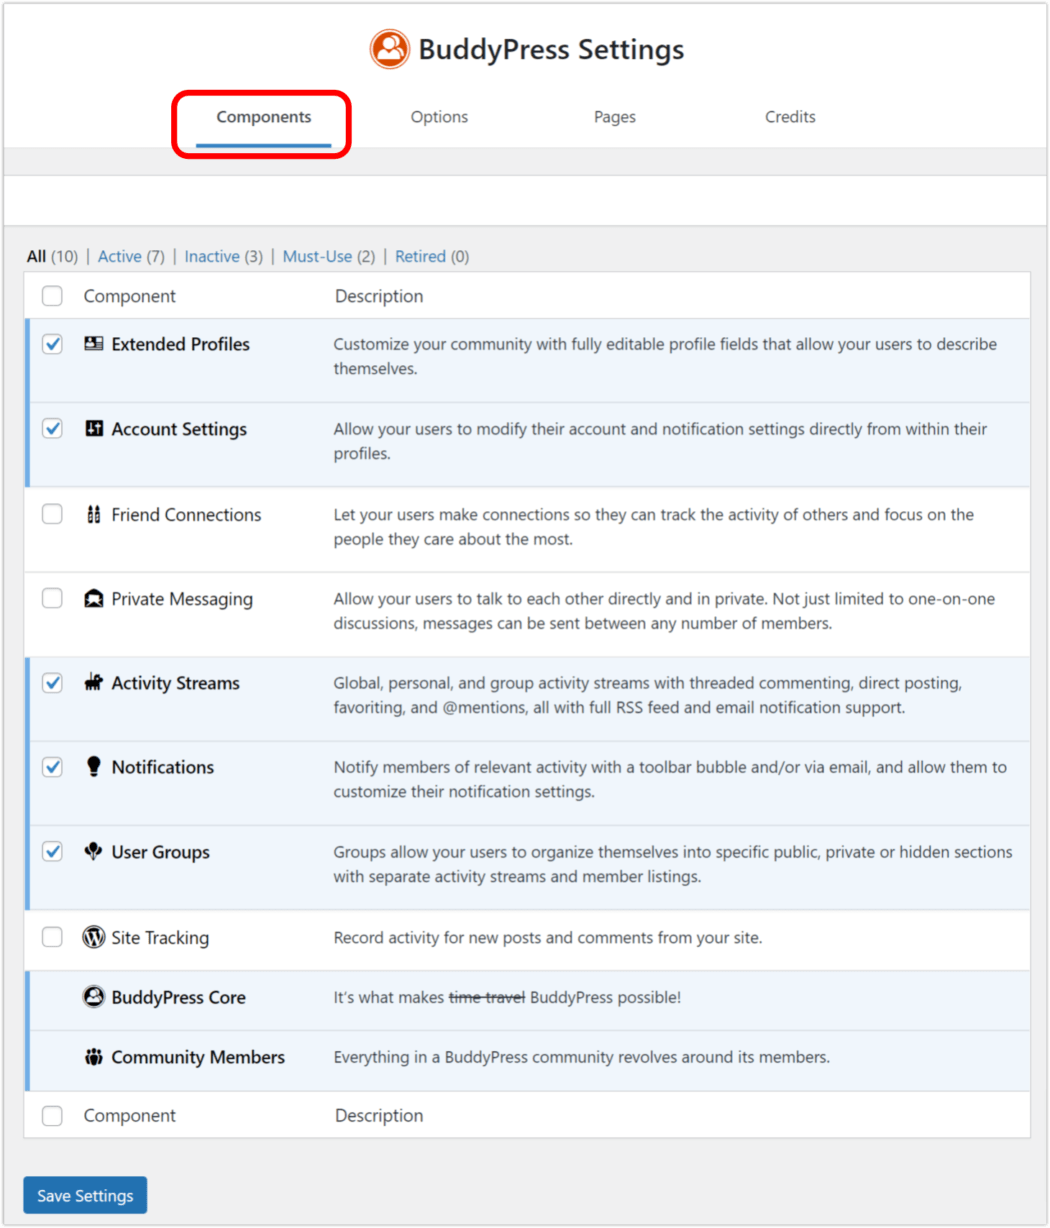Open the Credits tab
This screenshot has width=1050, height=1228.
click(790, 117)
